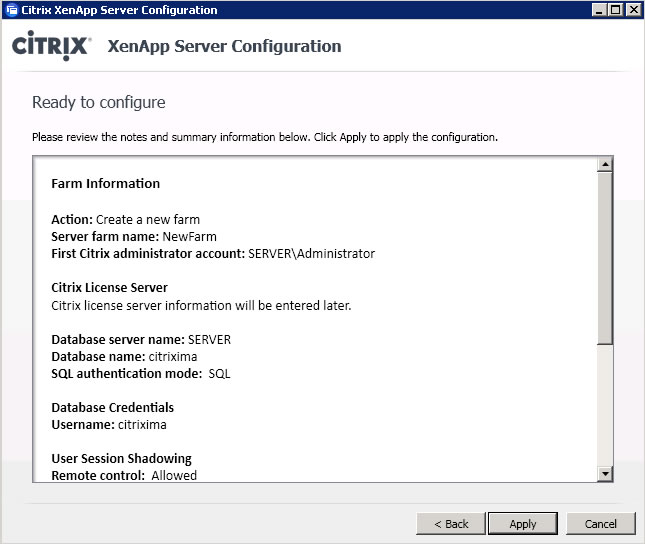Click 'Username: citrixima' line
Screen dimensions: 645x544
(x=109, y=425)
